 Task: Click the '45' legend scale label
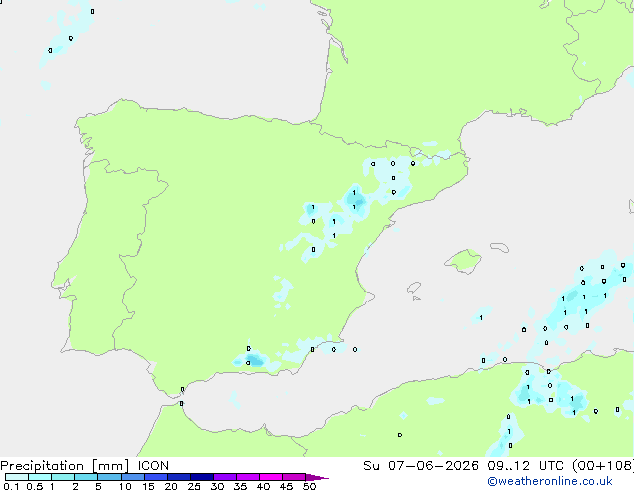[x=286, y=486]
